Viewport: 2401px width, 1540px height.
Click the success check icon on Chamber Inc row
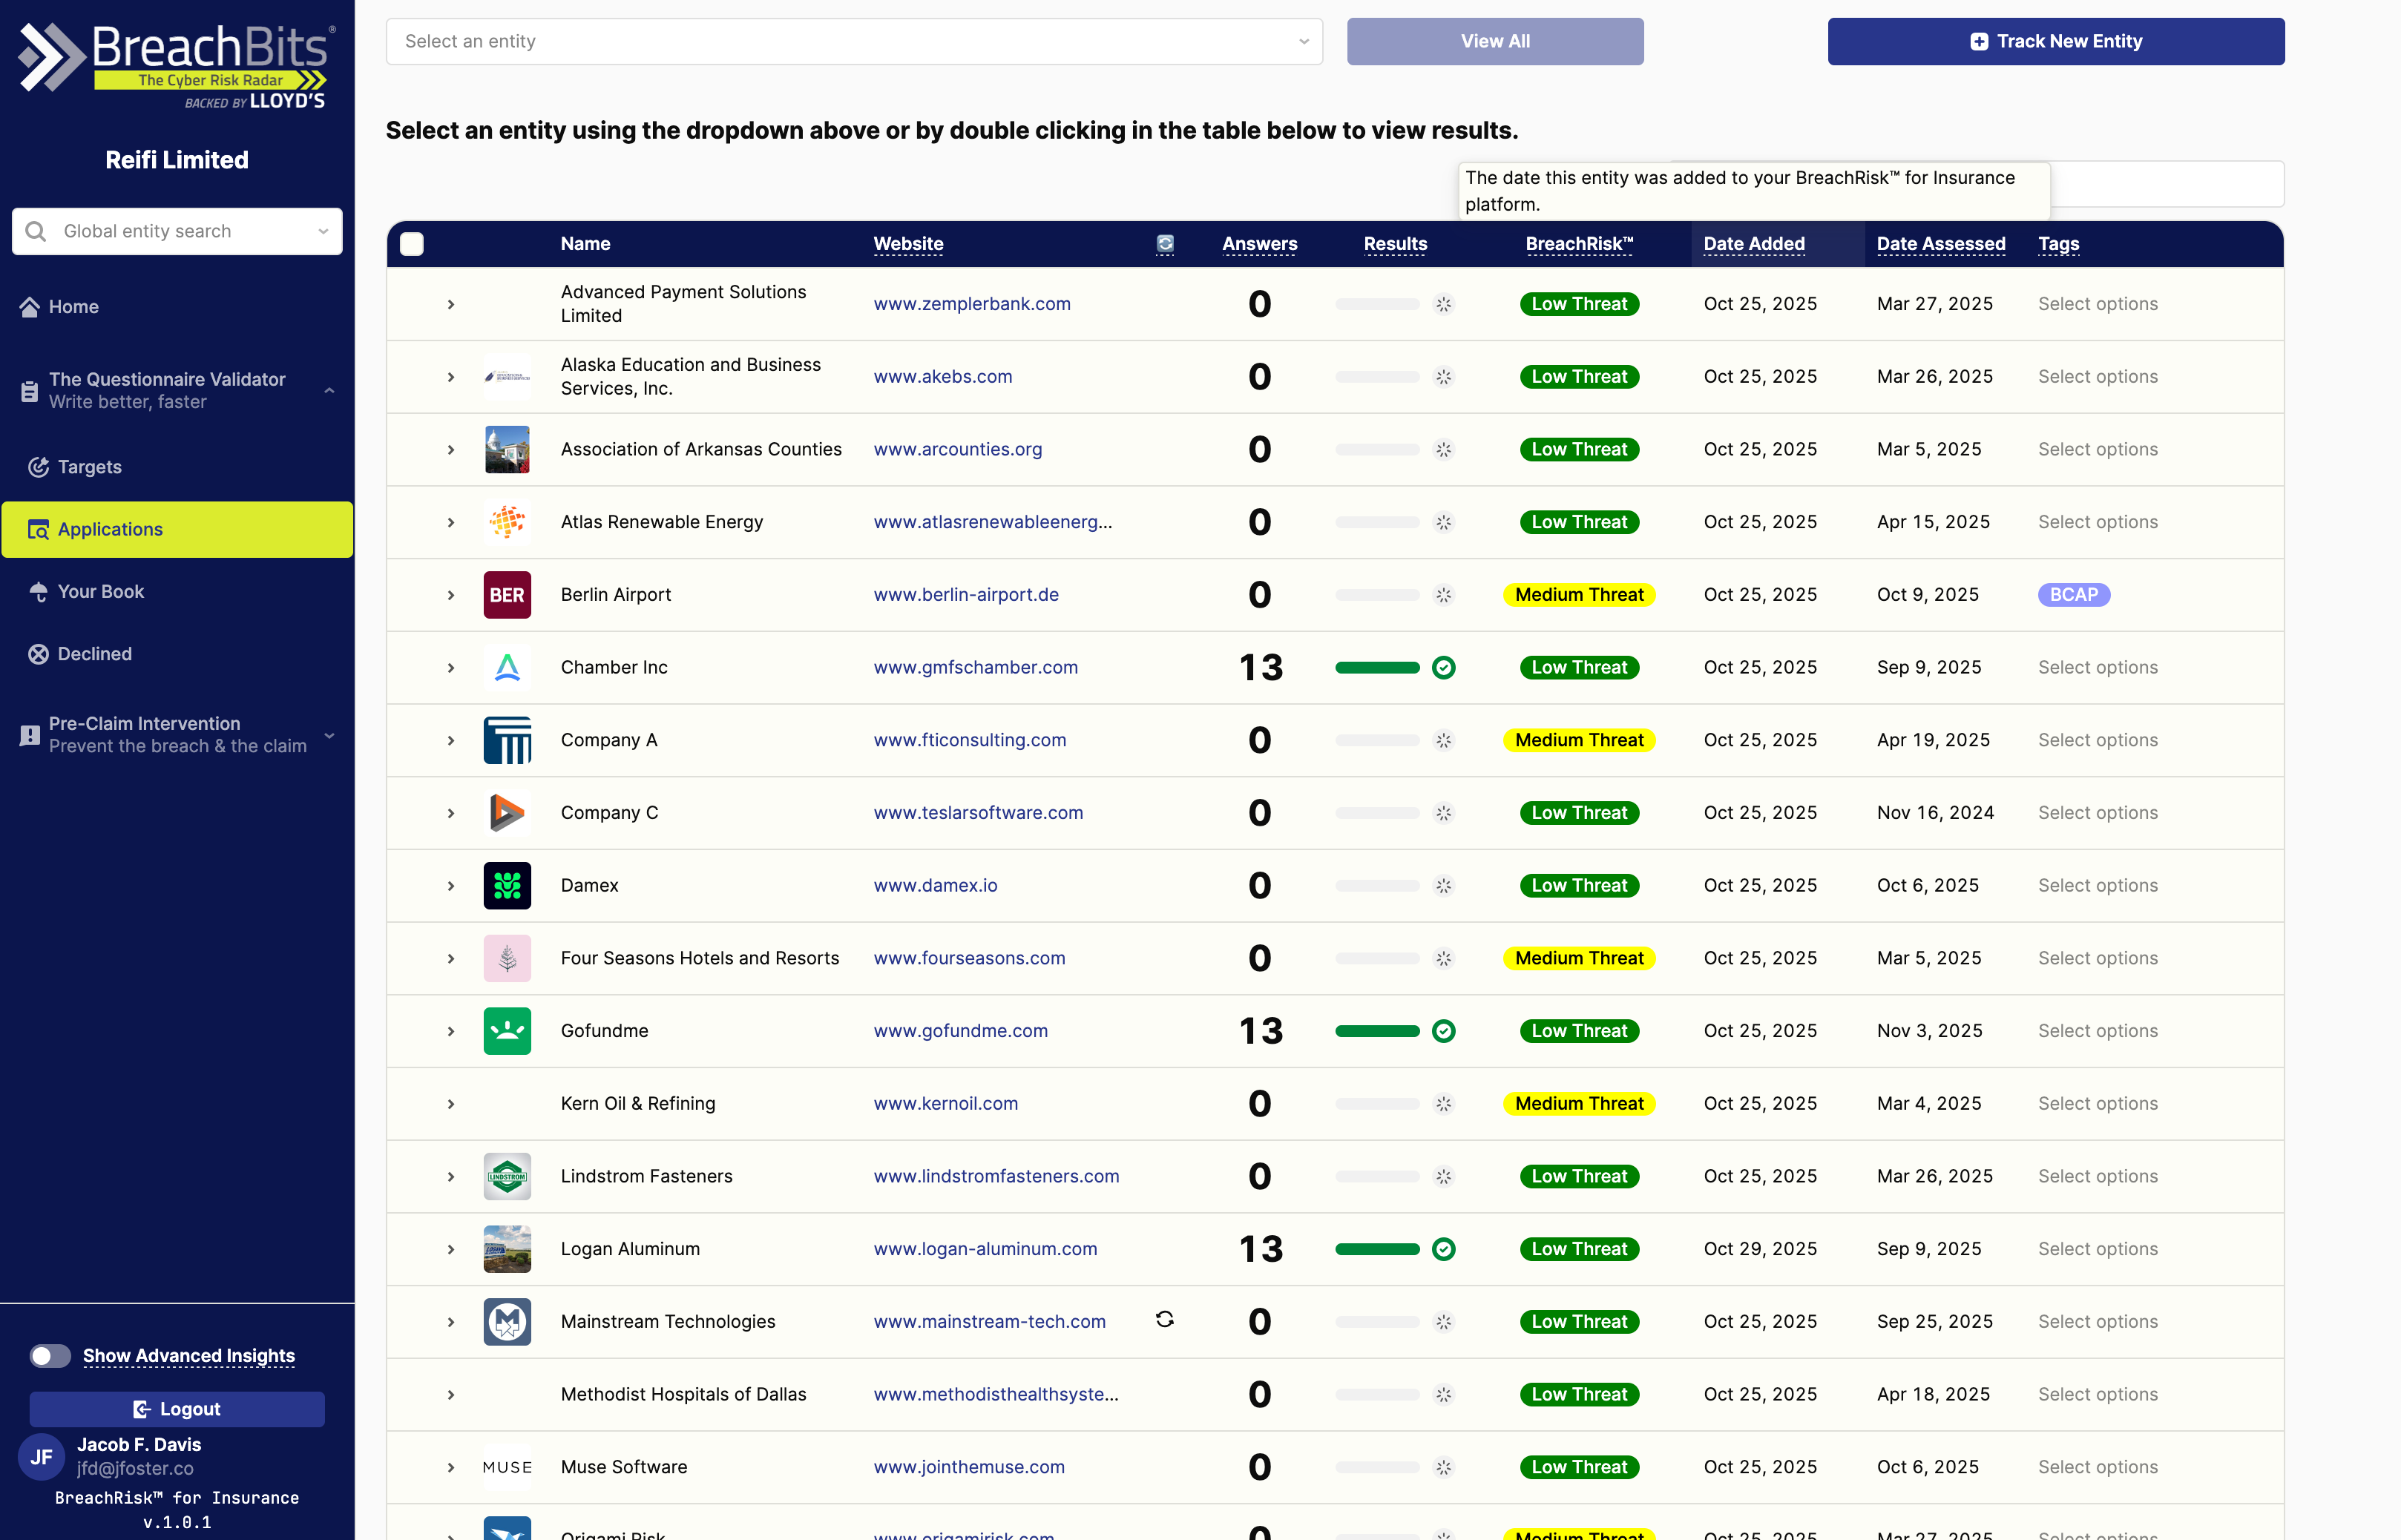[1444, 667]
